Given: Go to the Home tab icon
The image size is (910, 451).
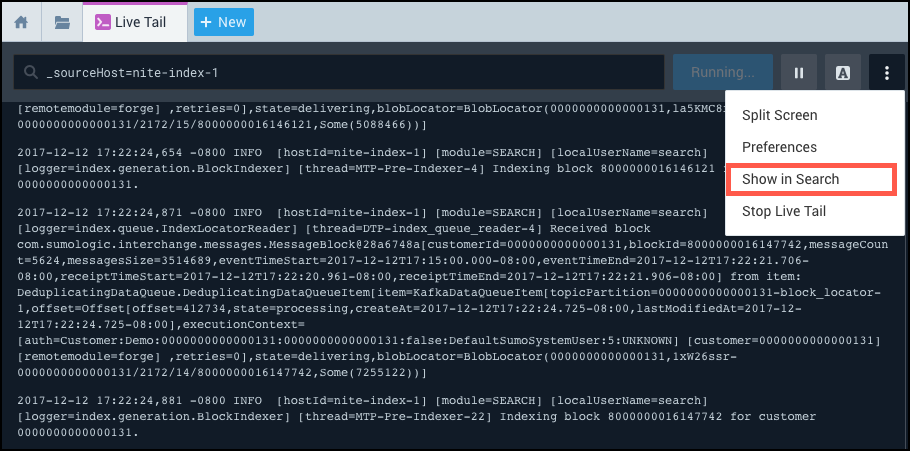Looking at the screenshot, I should tap(21, 22).
